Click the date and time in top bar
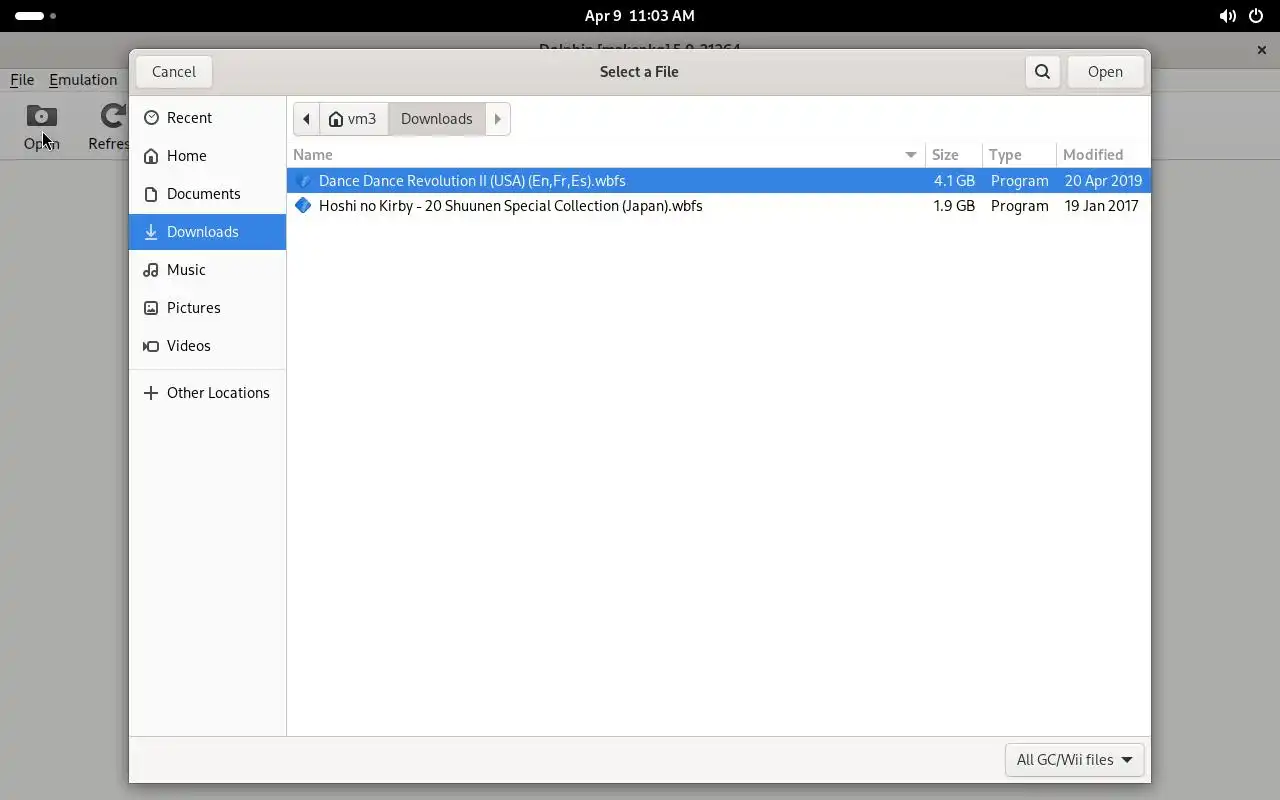This screenshot has height=800, width=1280. [x=640, y=16]
